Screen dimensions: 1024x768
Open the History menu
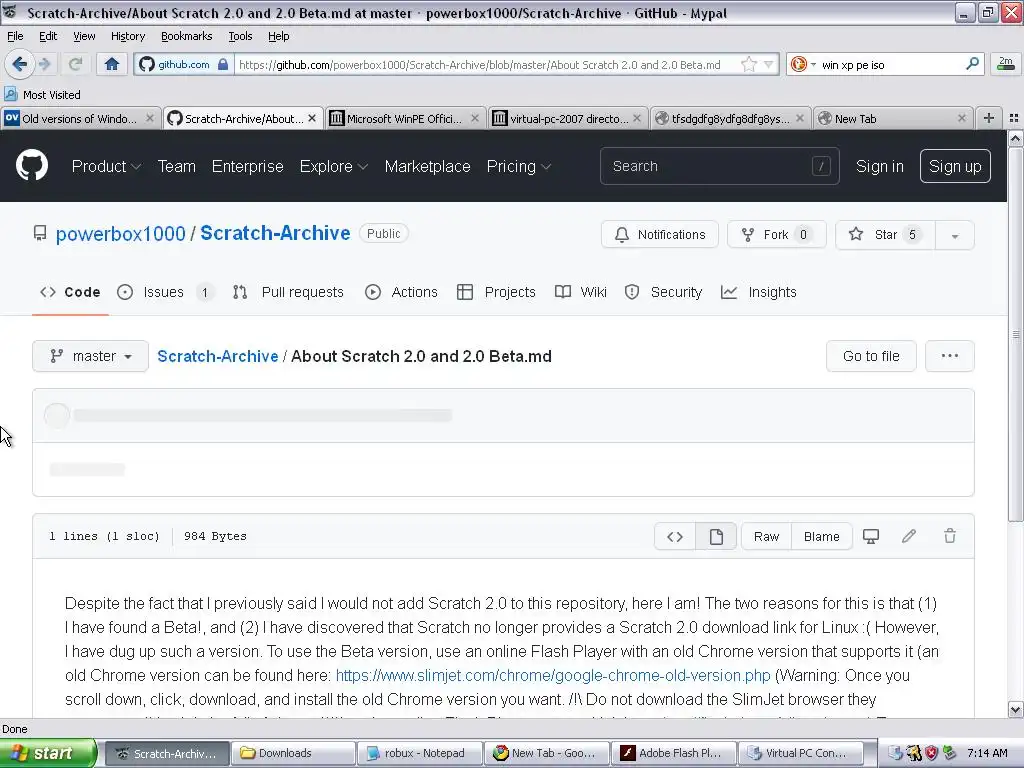(x=127, y=36)
